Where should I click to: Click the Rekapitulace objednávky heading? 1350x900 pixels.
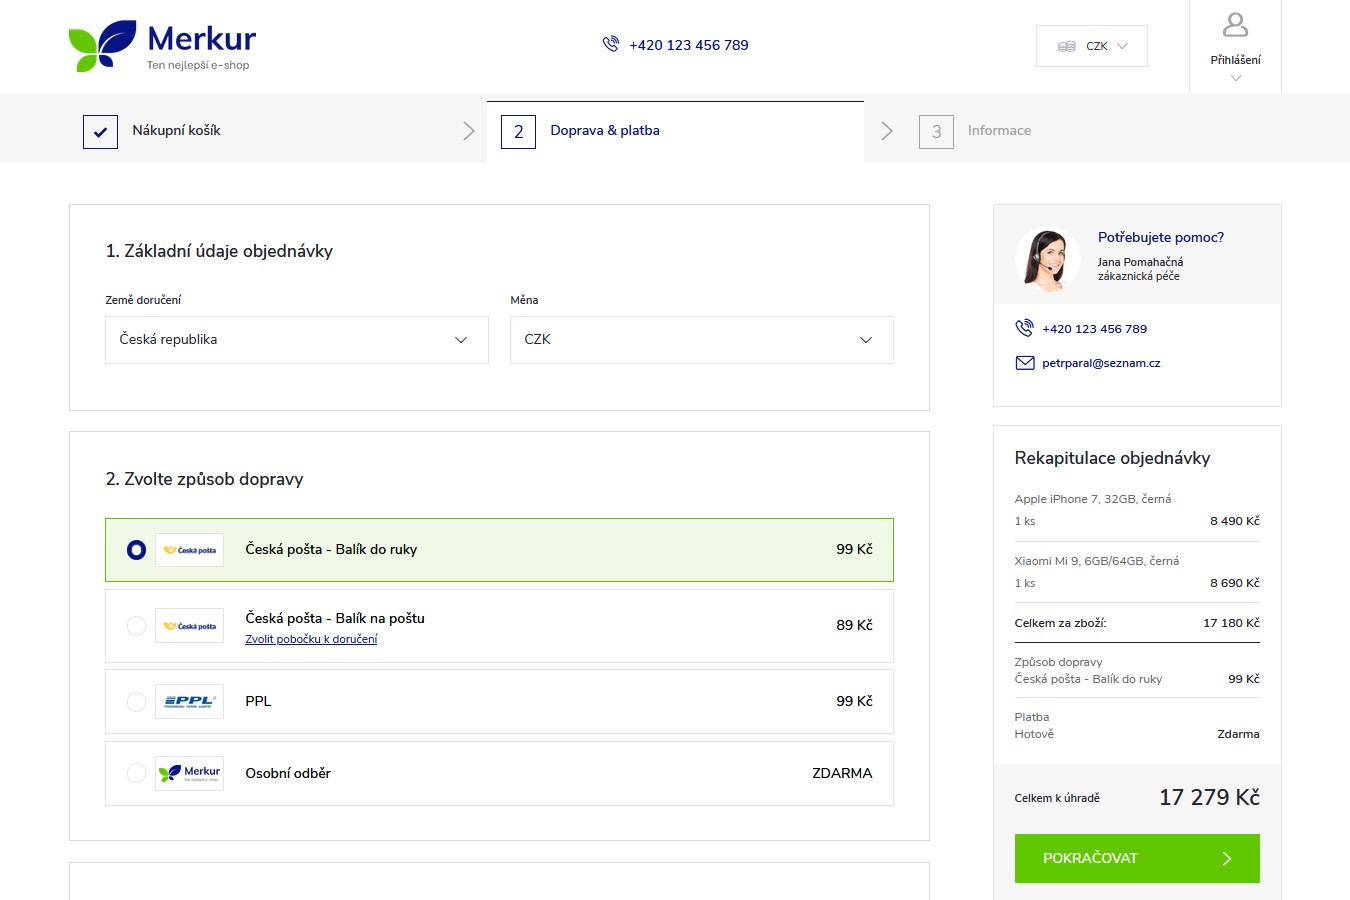pos(1112,458)
